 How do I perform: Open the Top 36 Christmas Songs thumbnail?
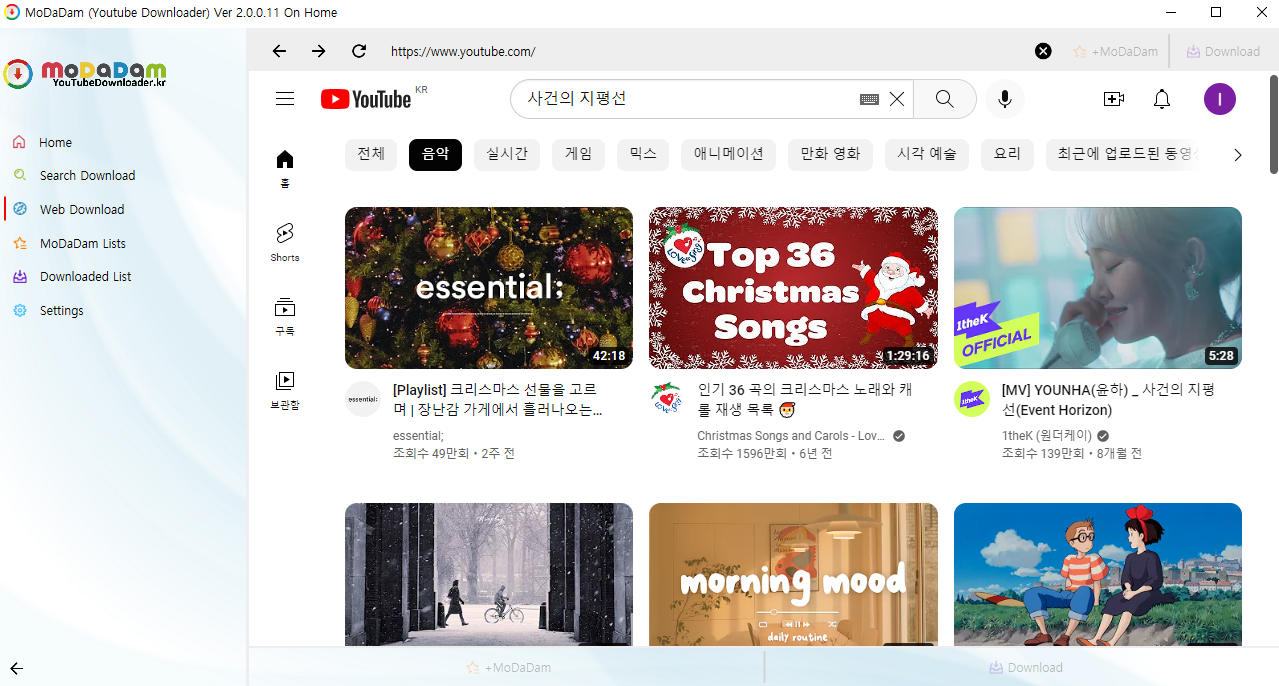pyautogui.click(x=793, y=288)
